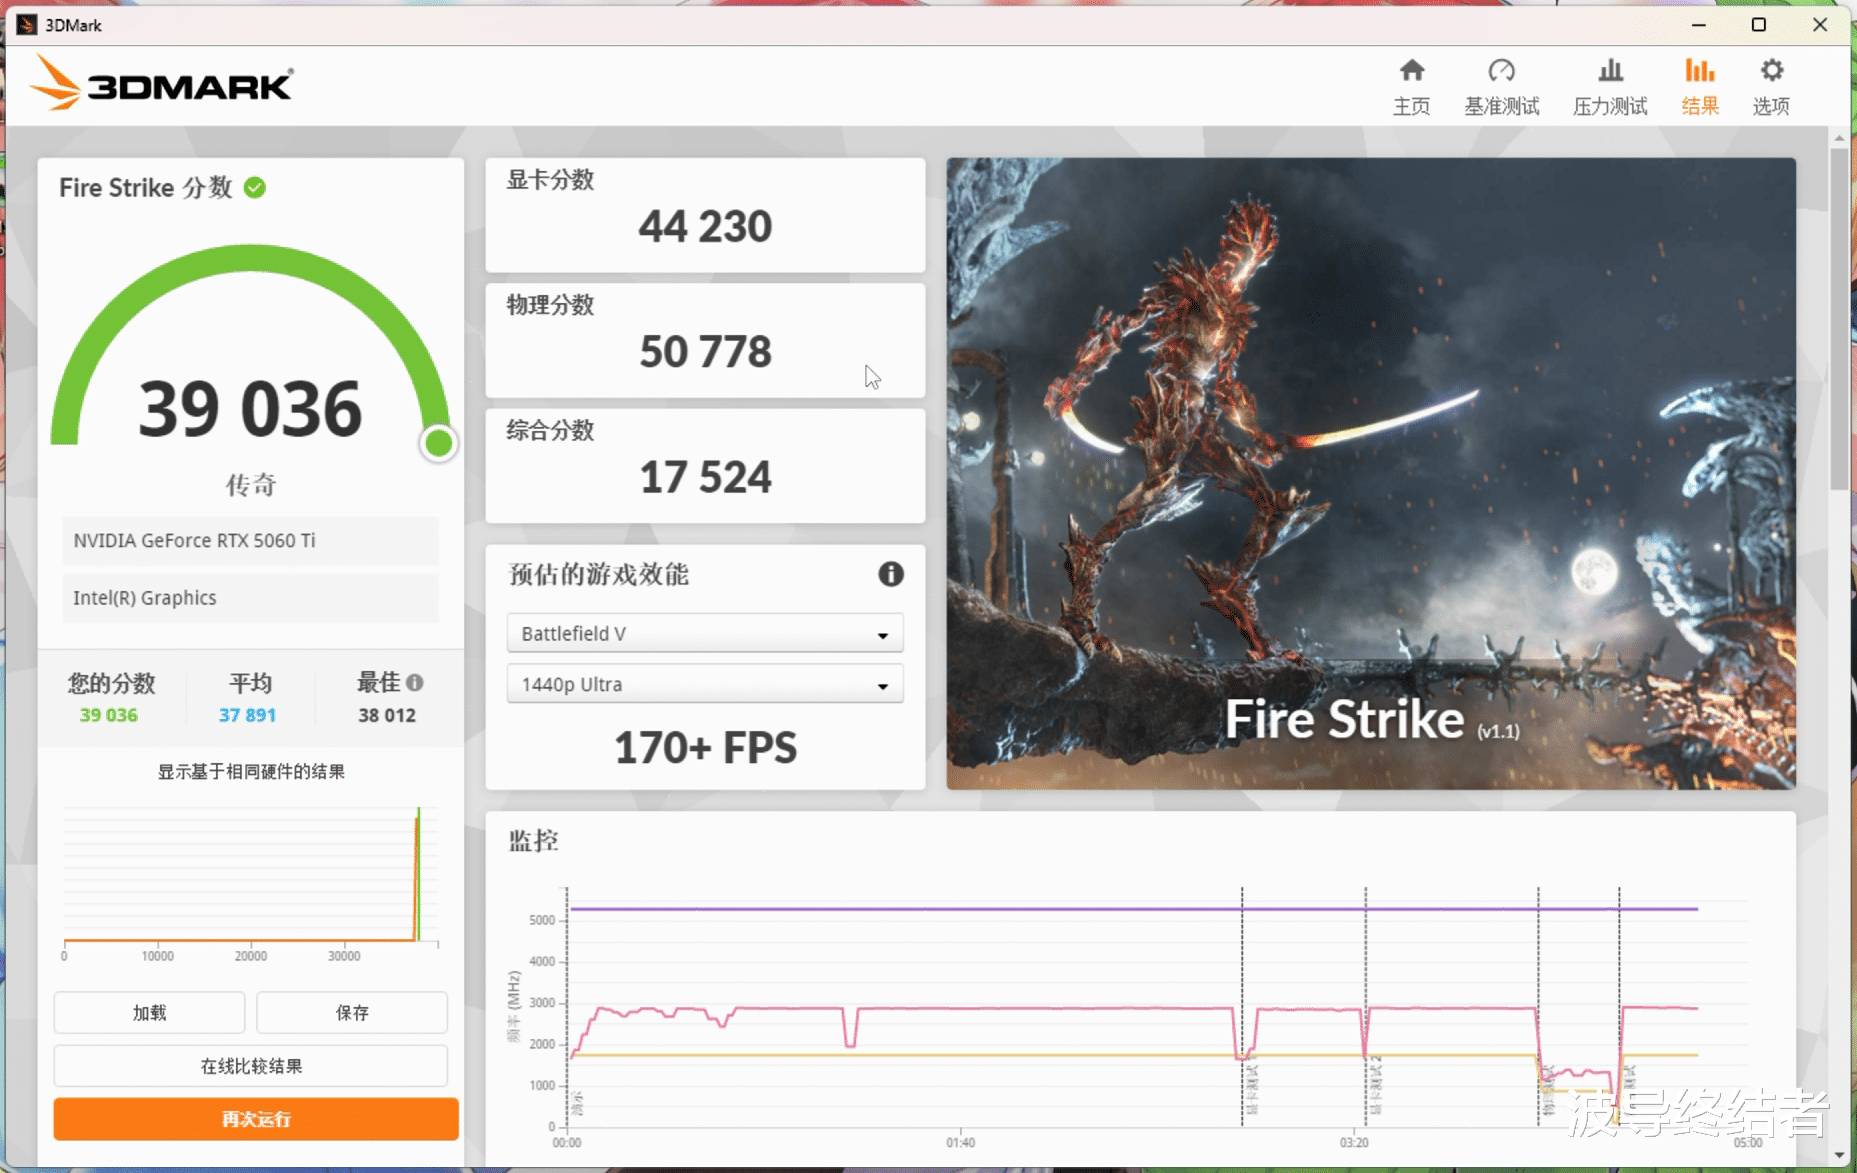Click the Fire Strike 分数 heading
Screen dimensions: 1857x1173
click(145, 187)
